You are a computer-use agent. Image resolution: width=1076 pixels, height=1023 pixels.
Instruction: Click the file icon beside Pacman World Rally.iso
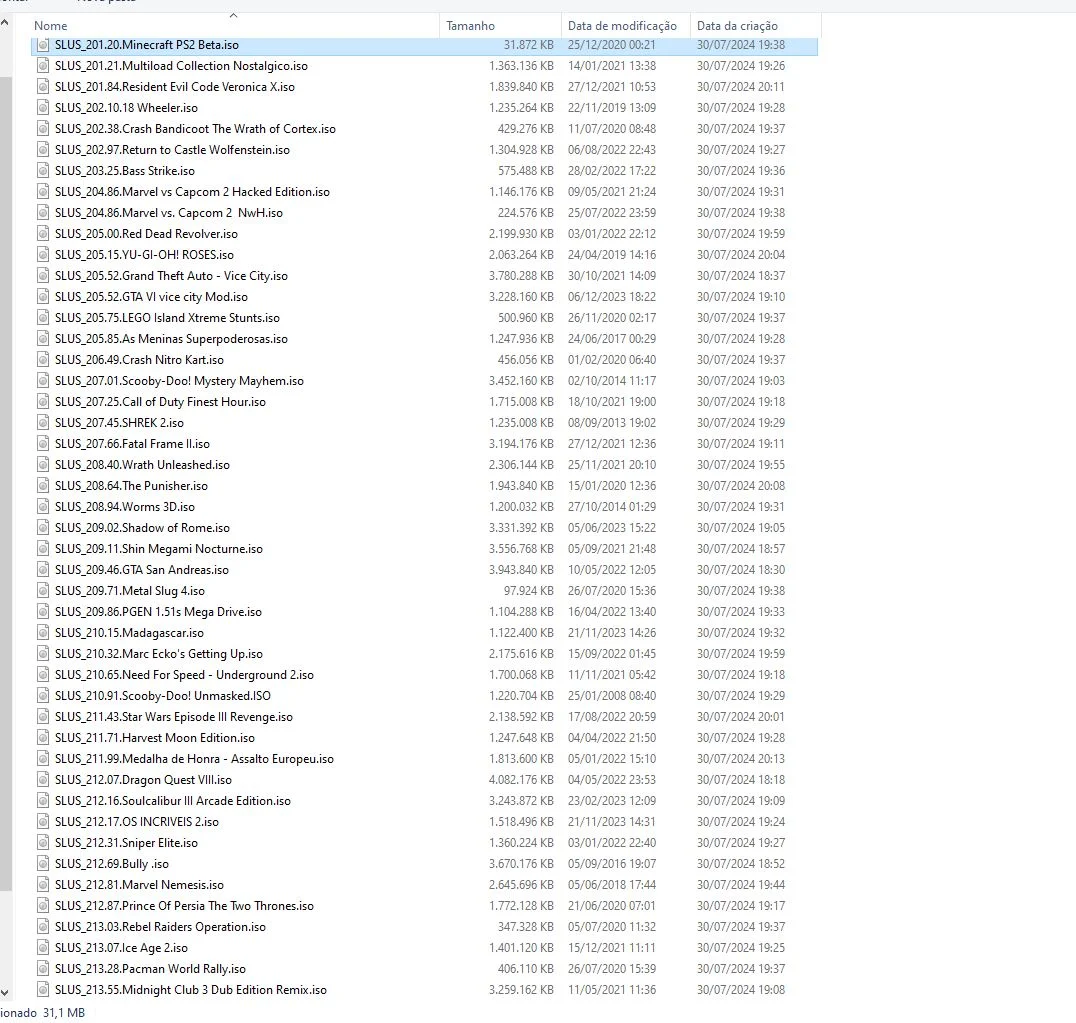pos(43,969)
